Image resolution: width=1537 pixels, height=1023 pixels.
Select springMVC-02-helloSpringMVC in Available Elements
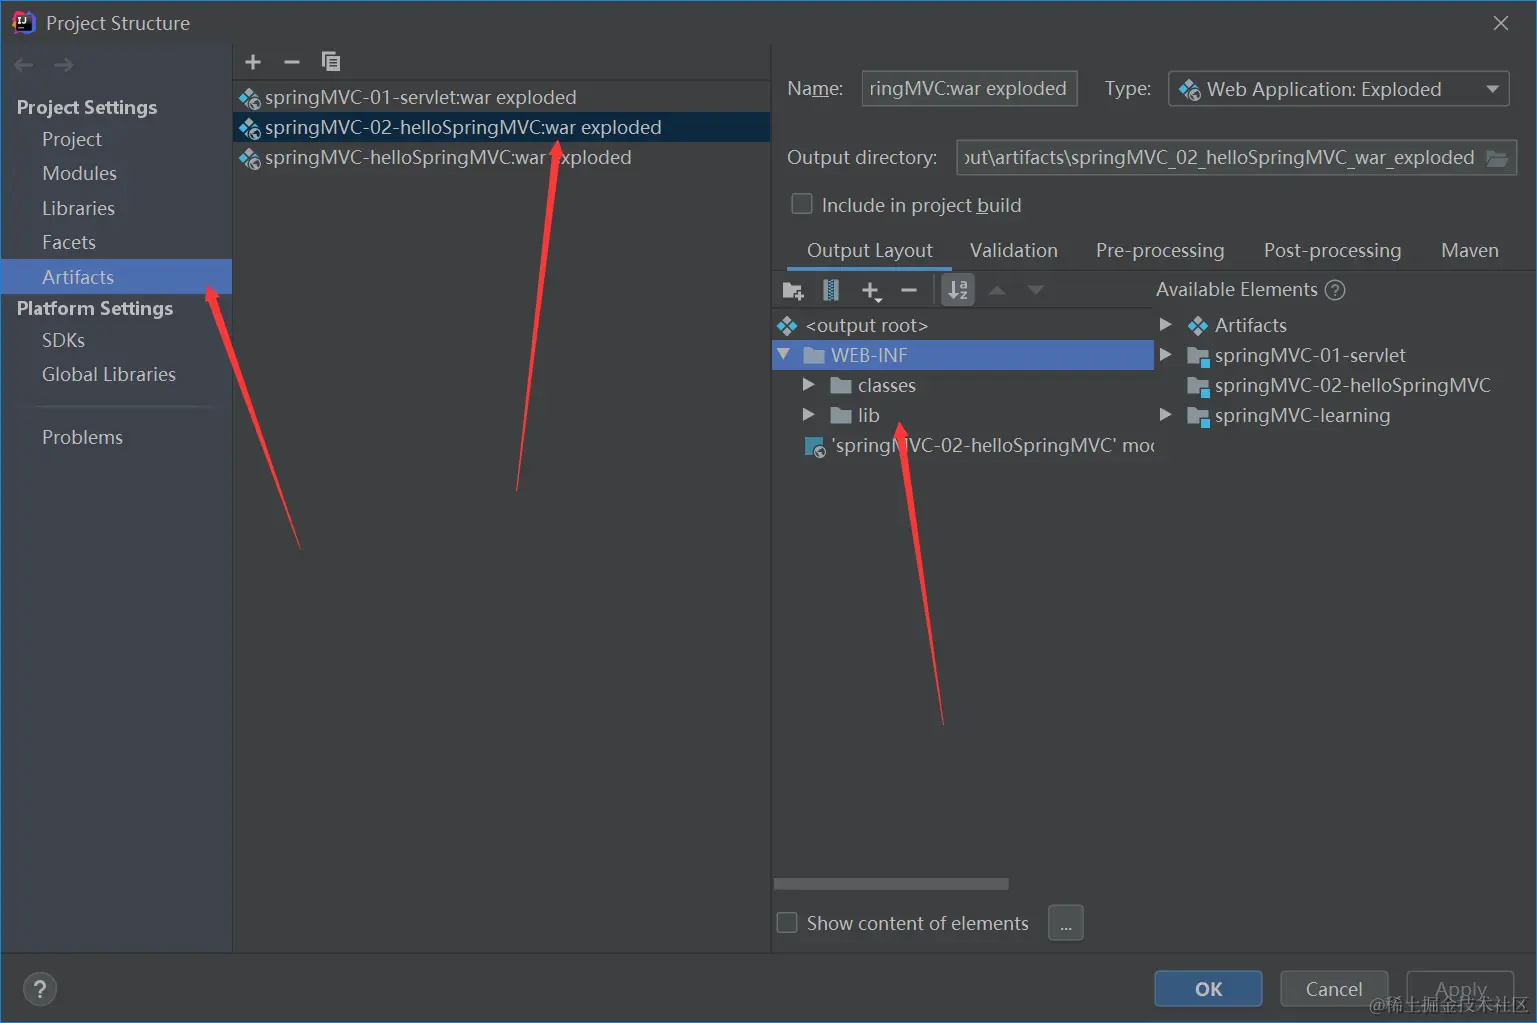[1338, 386]
